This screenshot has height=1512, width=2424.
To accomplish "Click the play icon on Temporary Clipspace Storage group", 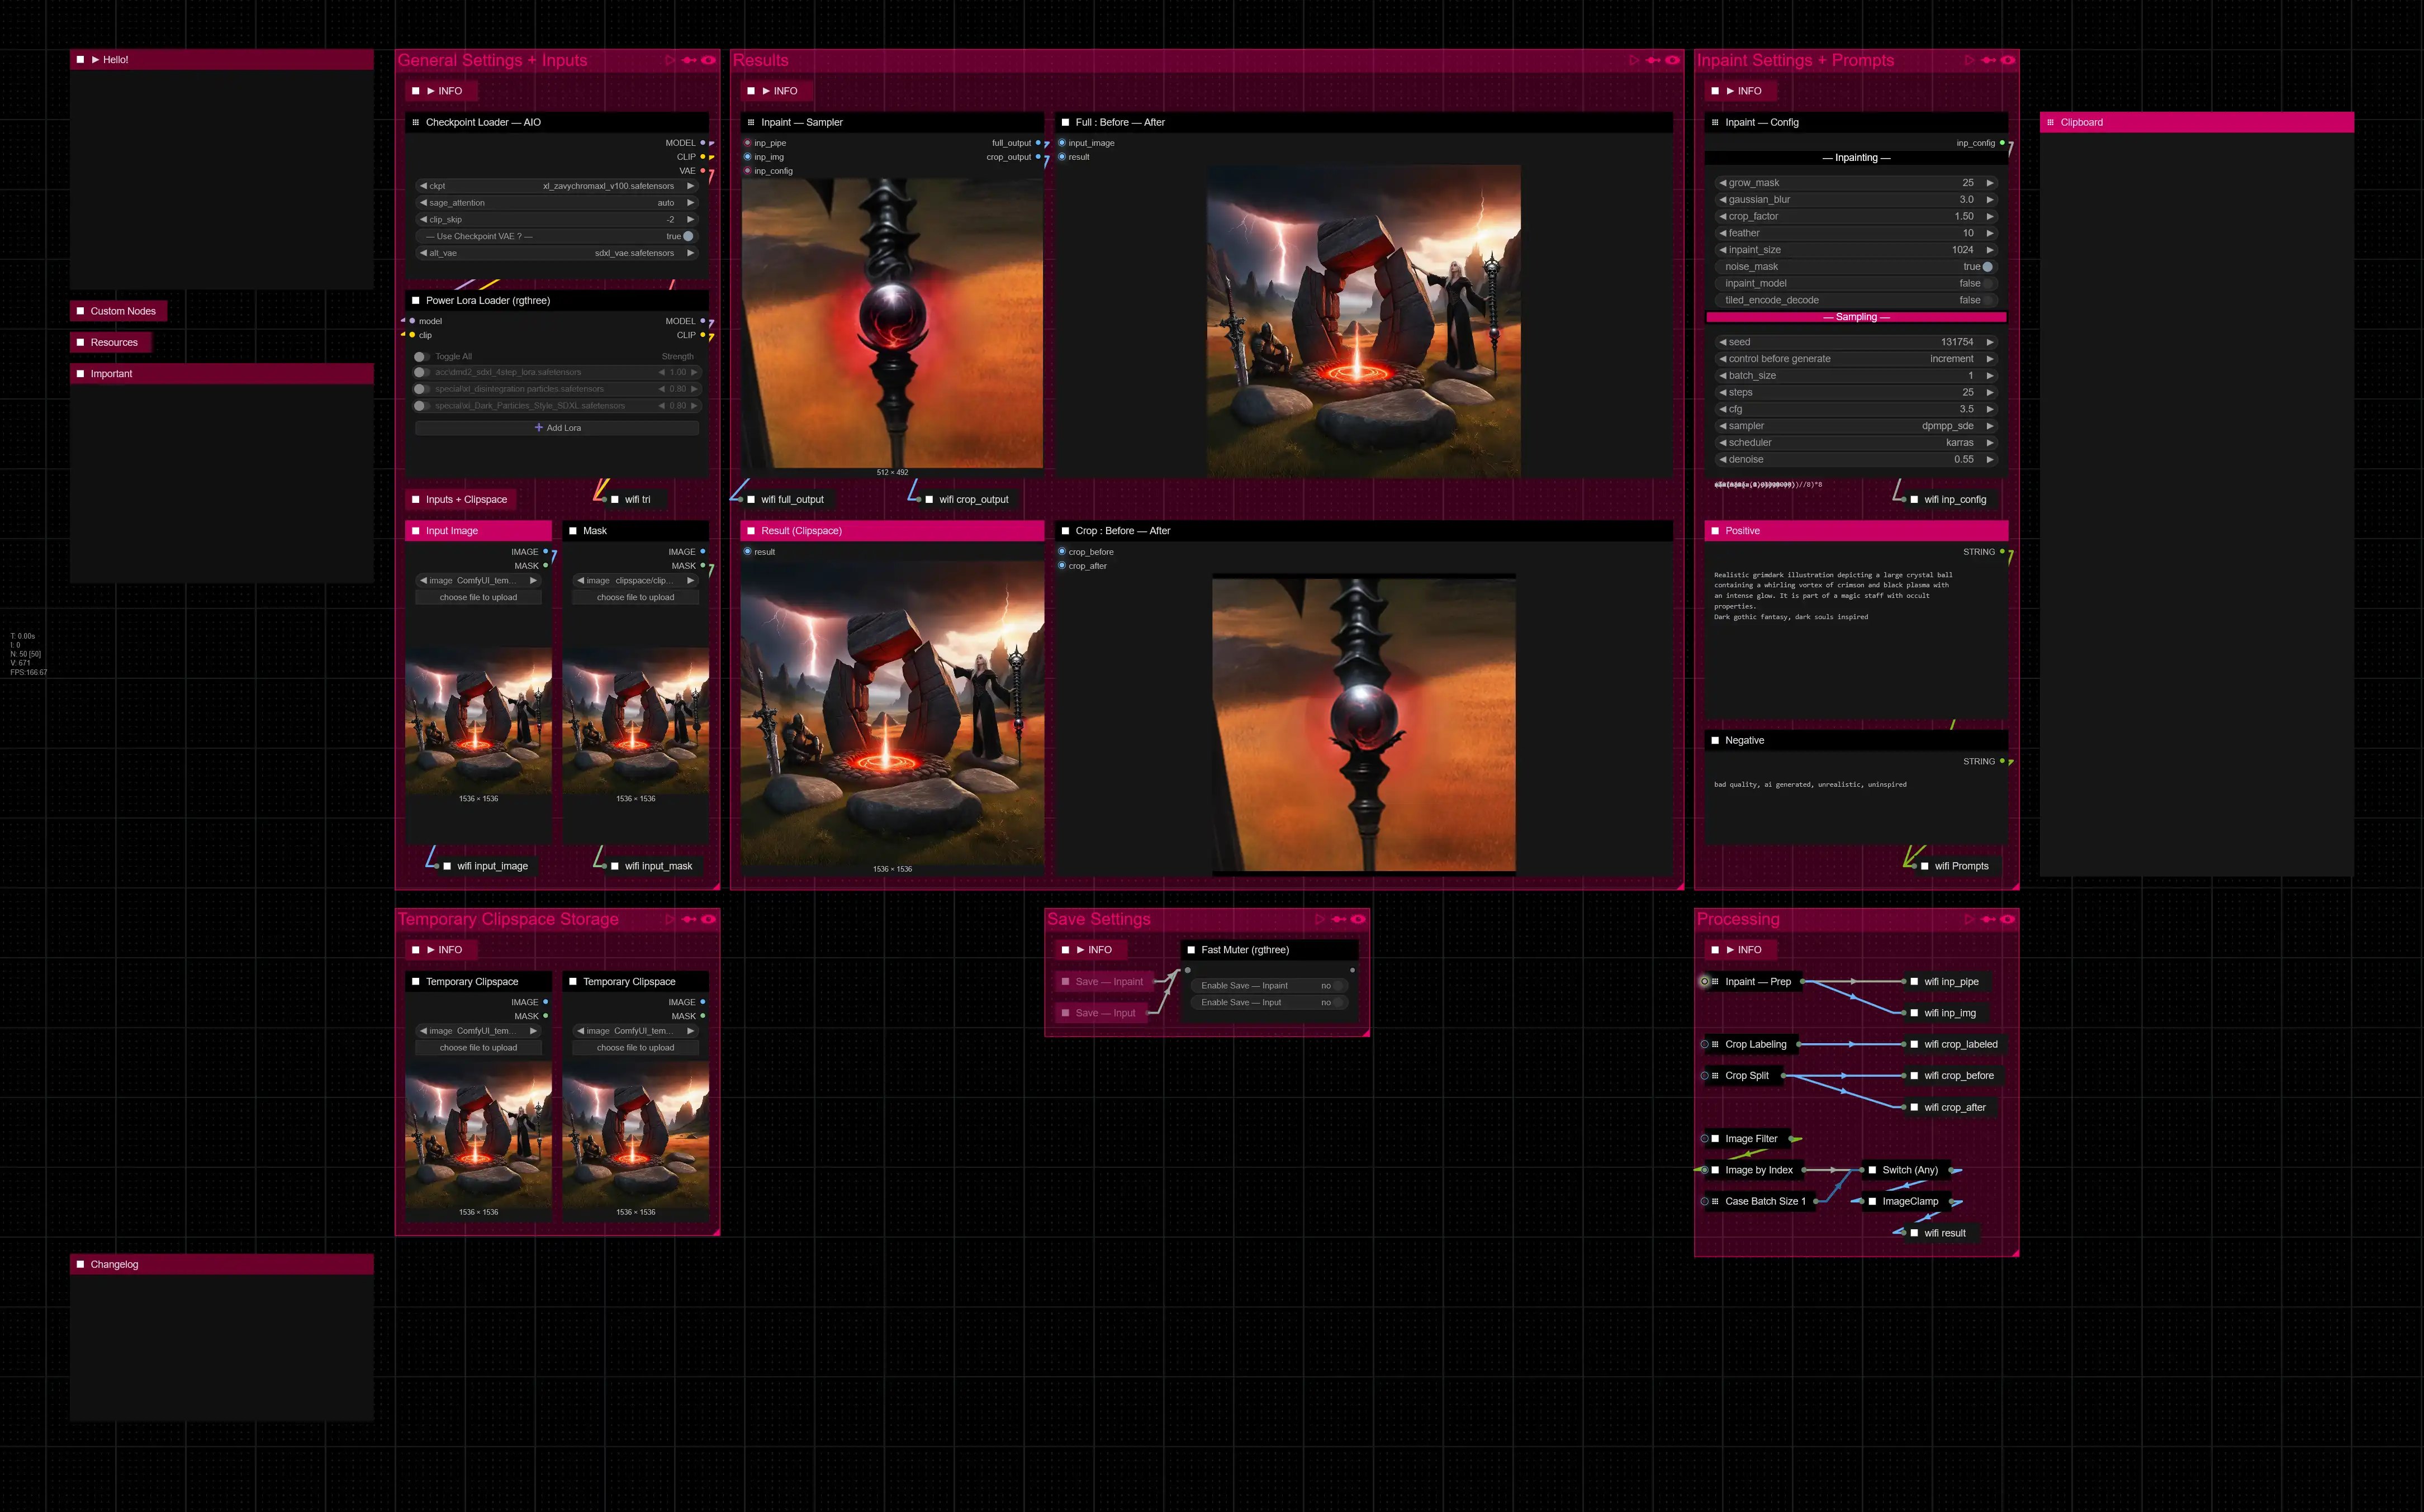I will pos(670,920).
